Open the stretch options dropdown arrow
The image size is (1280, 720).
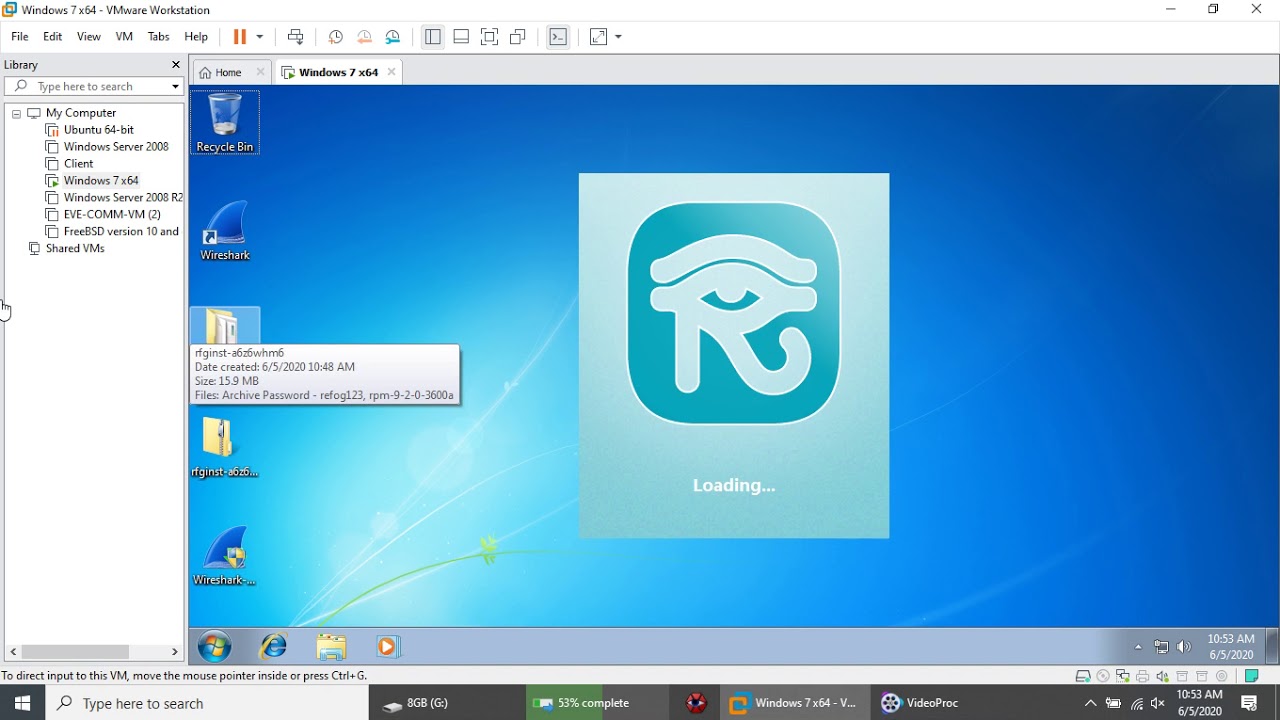click(618, 37)
